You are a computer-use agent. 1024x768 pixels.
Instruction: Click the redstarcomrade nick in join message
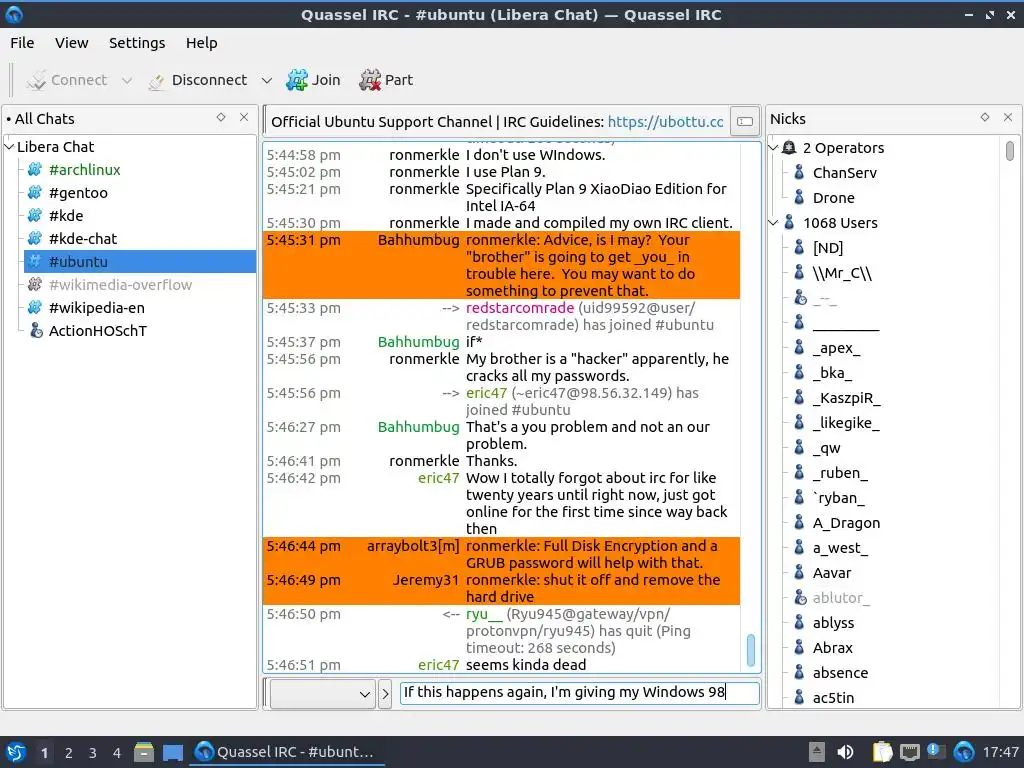(520, 308)
